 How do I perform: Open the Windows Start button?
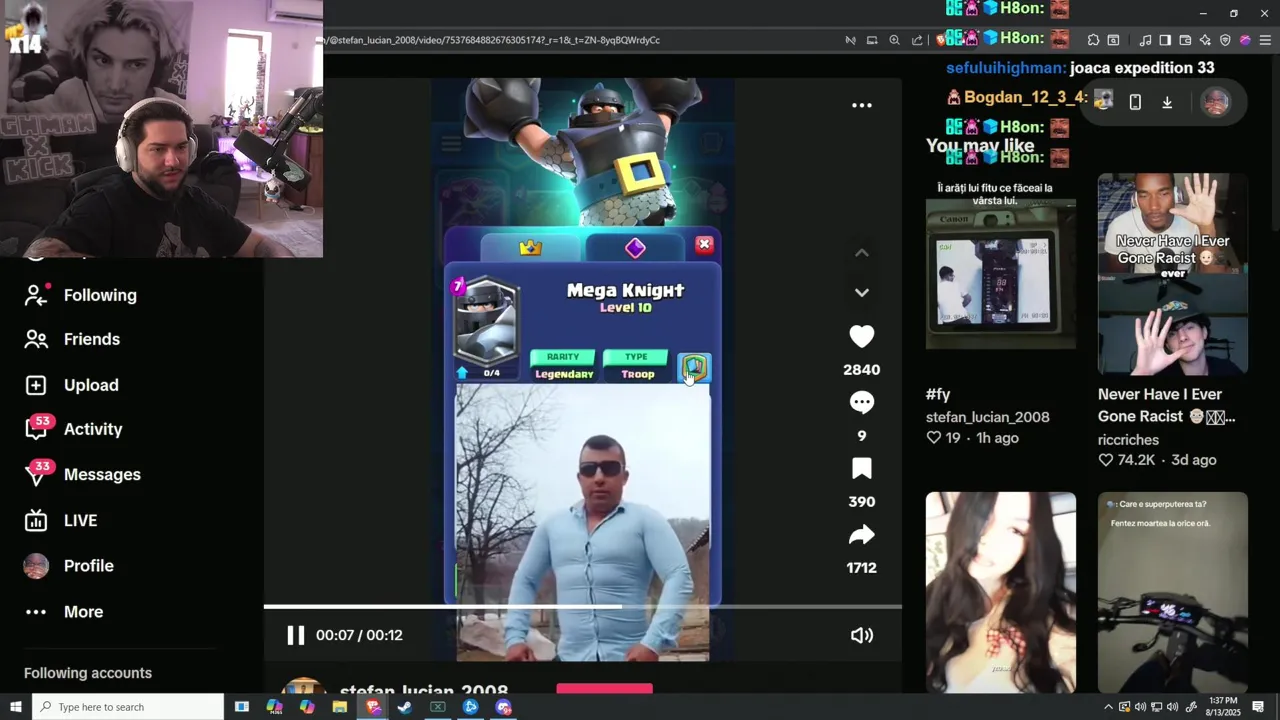(x=15, y=707)
